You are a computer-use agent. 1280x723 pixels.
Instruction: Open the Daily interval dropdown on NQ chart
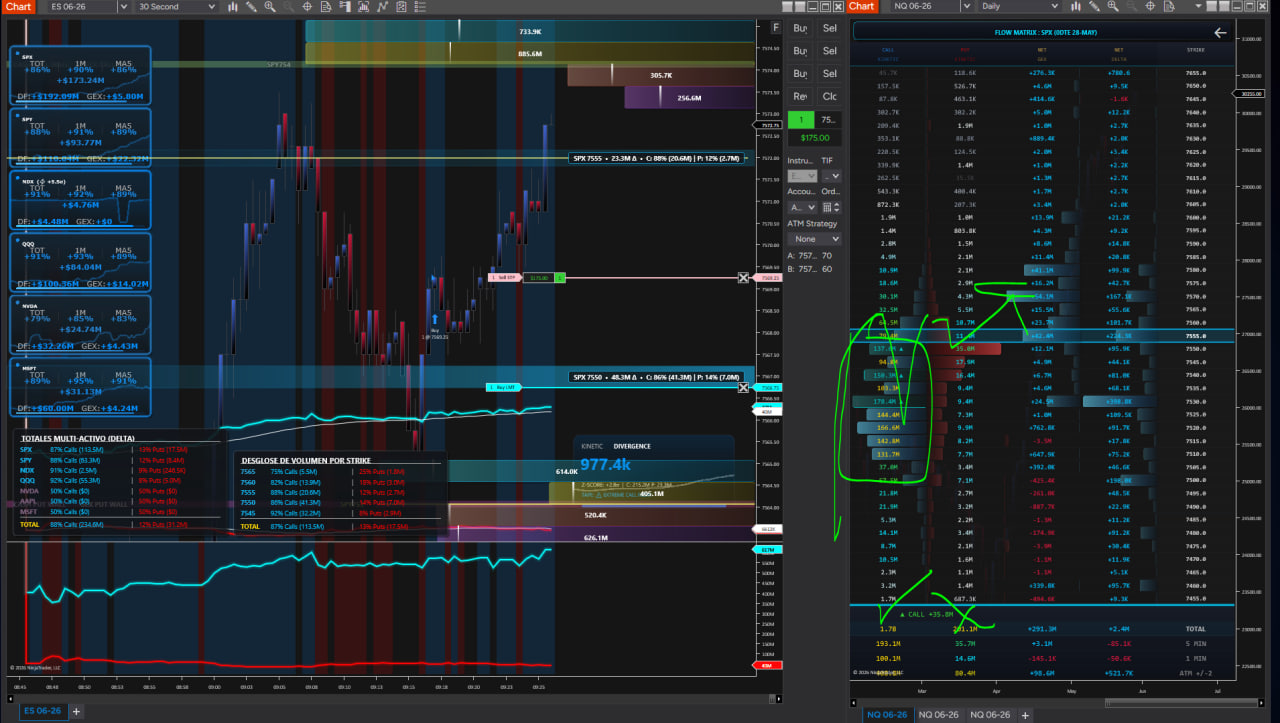coord(1054,7)
